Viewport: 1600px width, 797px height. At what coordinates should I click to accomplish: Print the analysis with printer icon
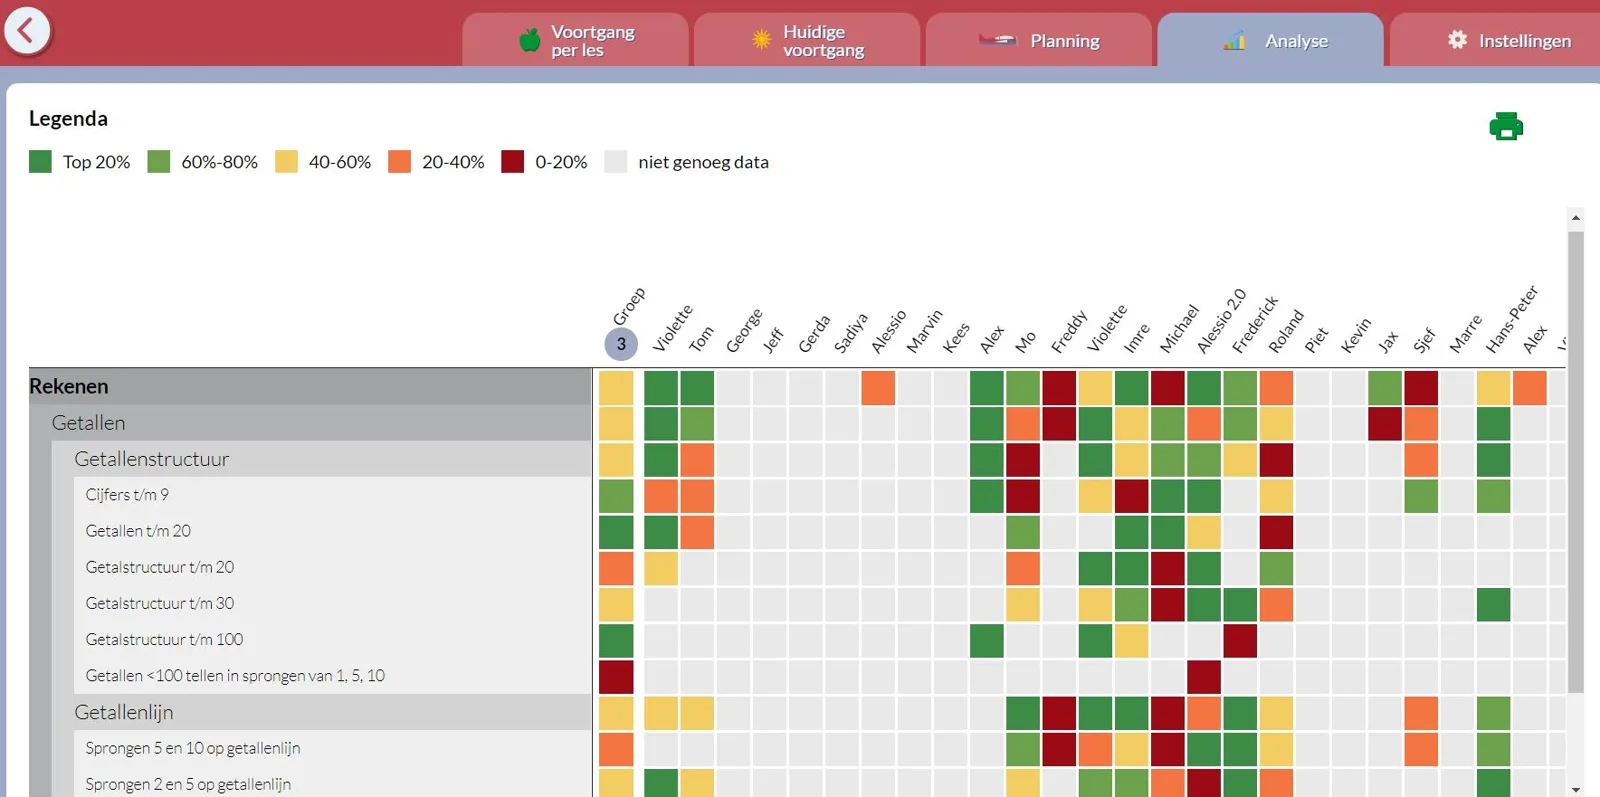tap(1505, 127)
